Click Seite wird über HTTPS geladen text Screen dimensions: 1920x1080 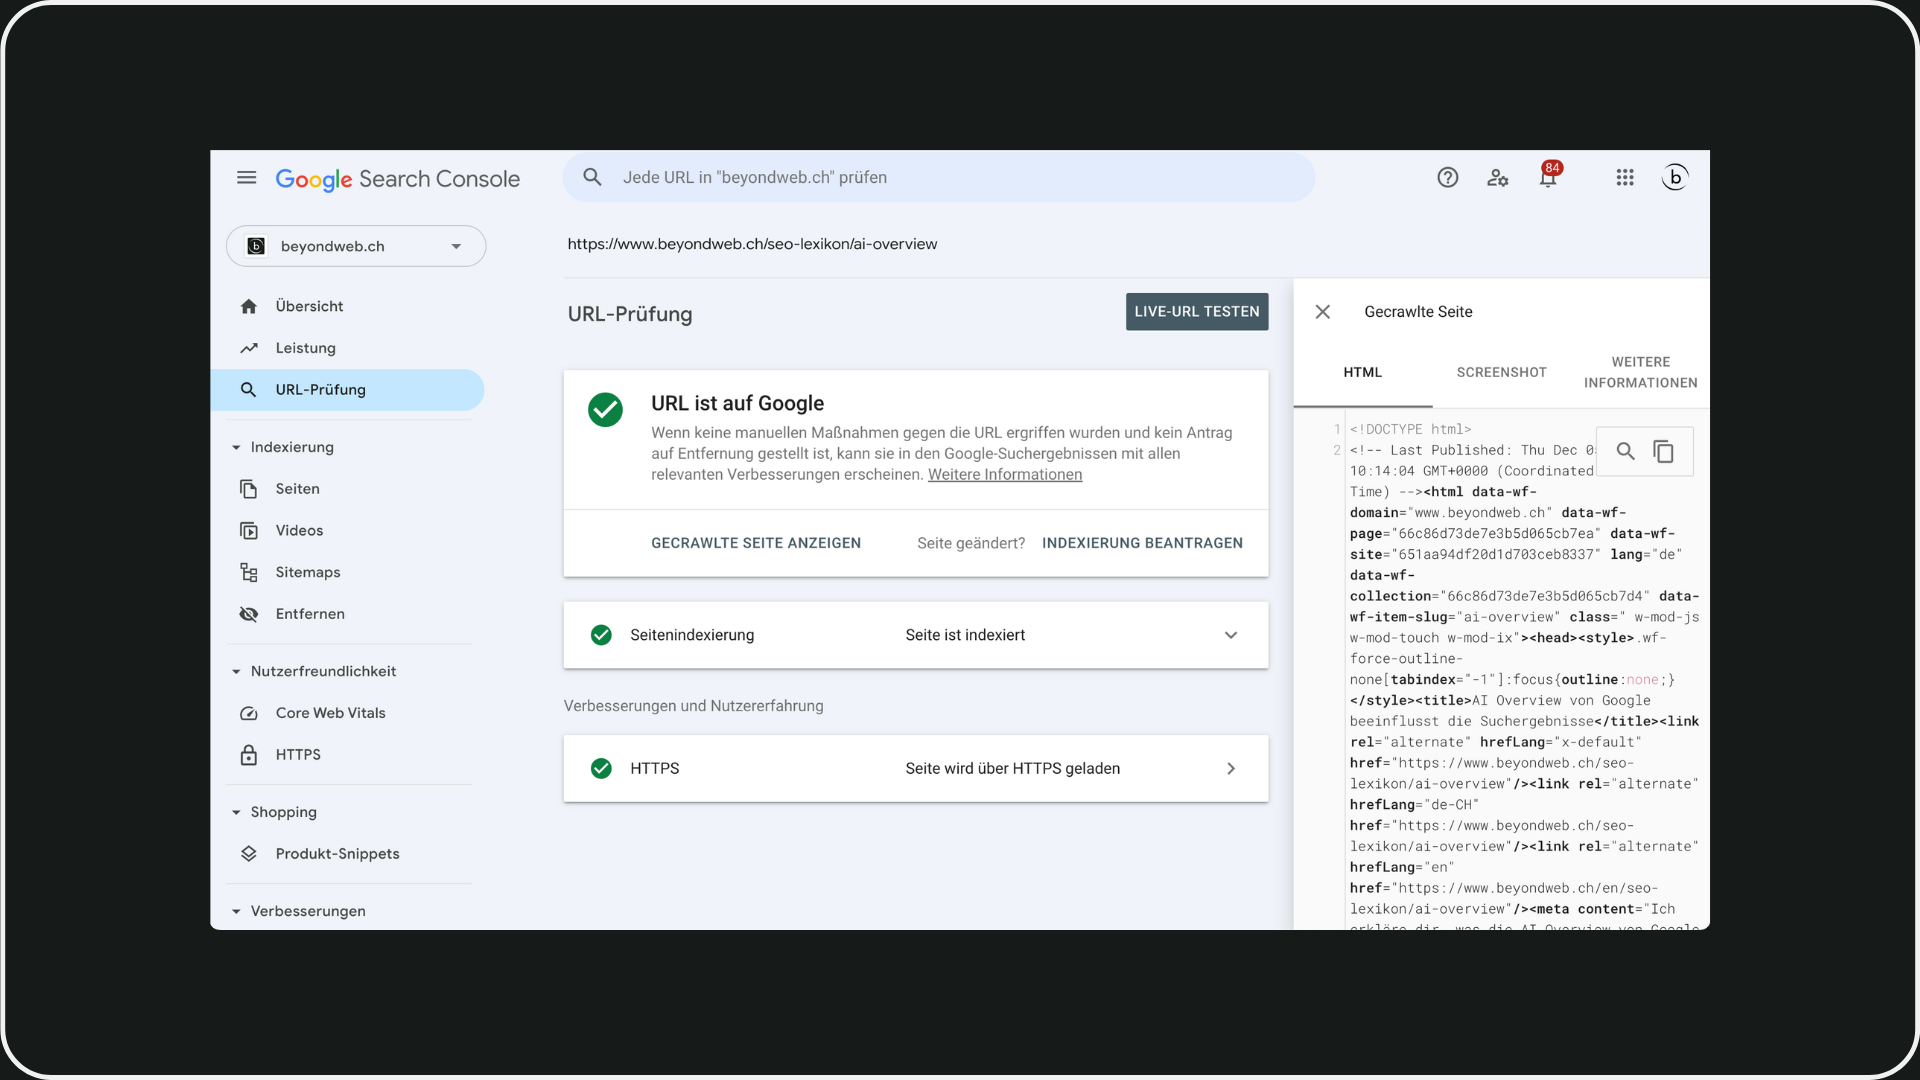point(1012,768)
